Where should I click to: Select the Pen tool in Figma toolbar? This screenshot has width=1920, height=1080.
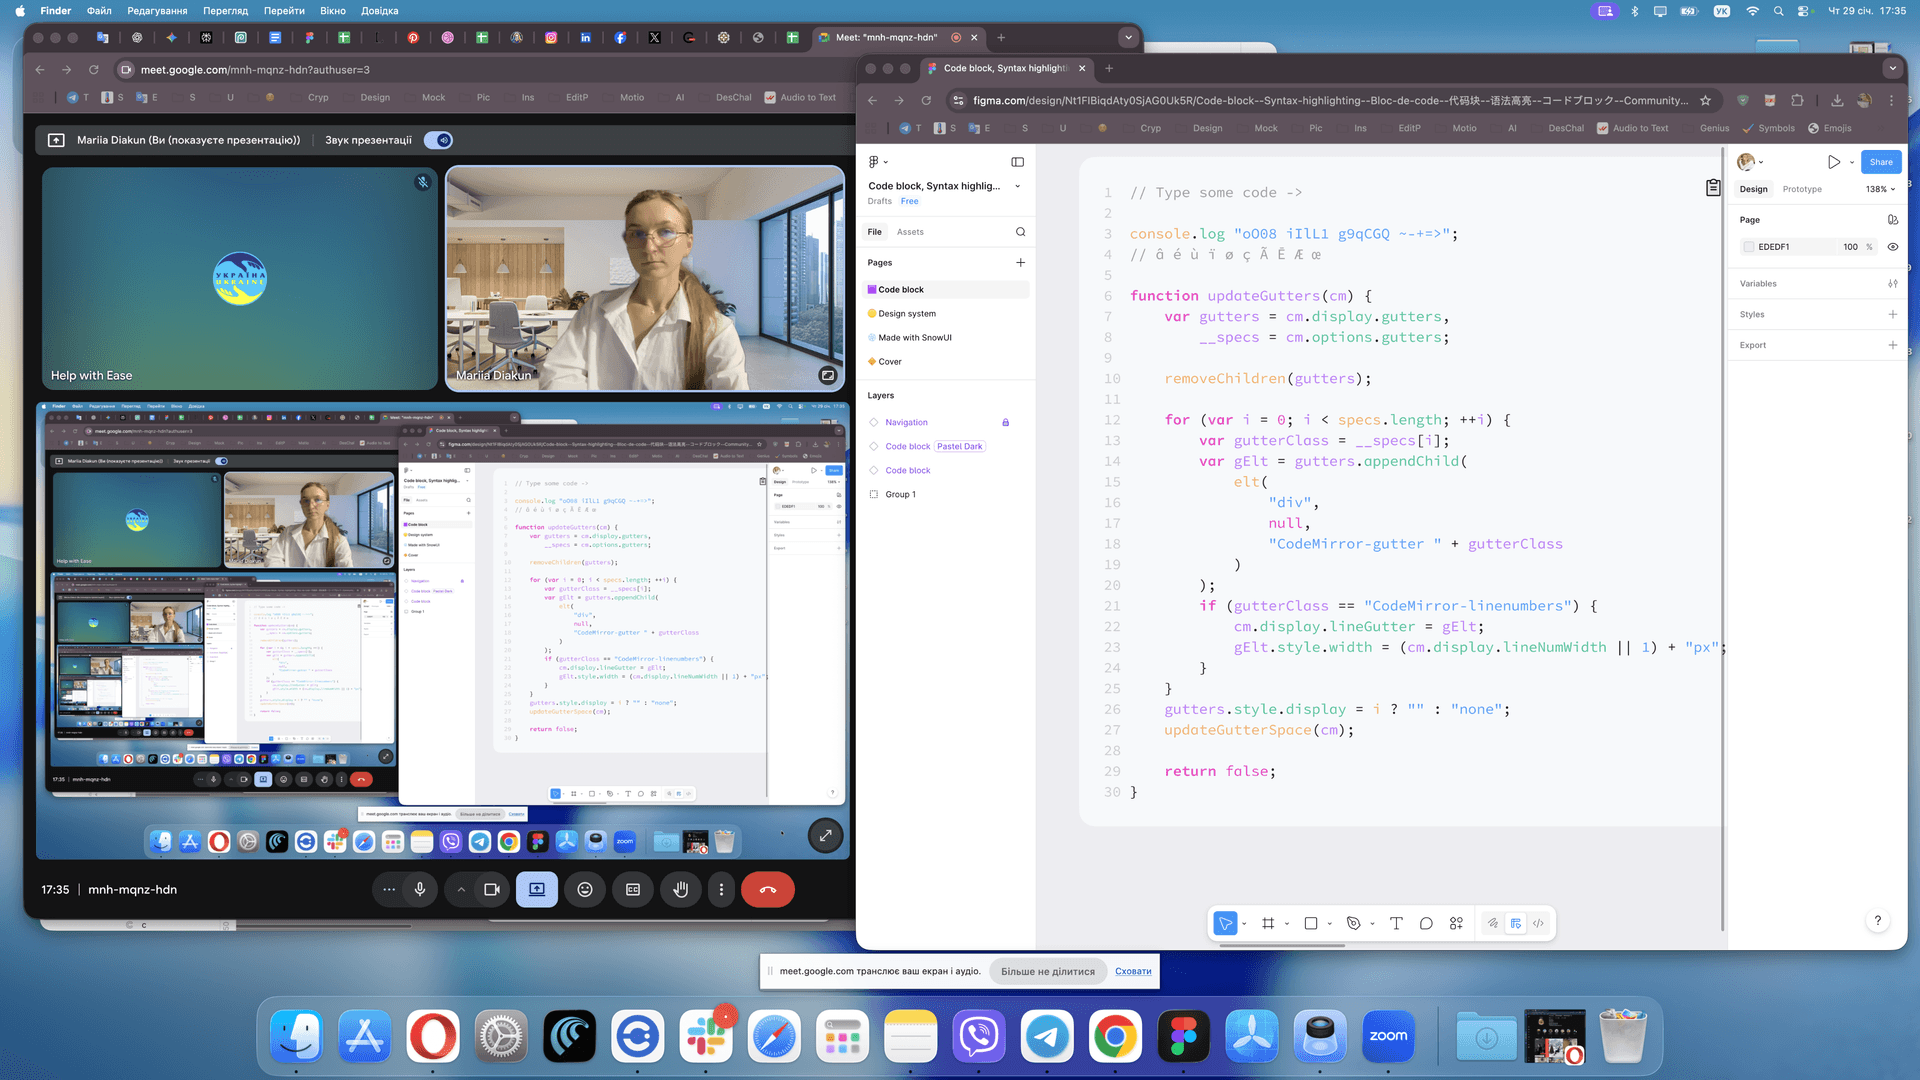(1353, 923)
